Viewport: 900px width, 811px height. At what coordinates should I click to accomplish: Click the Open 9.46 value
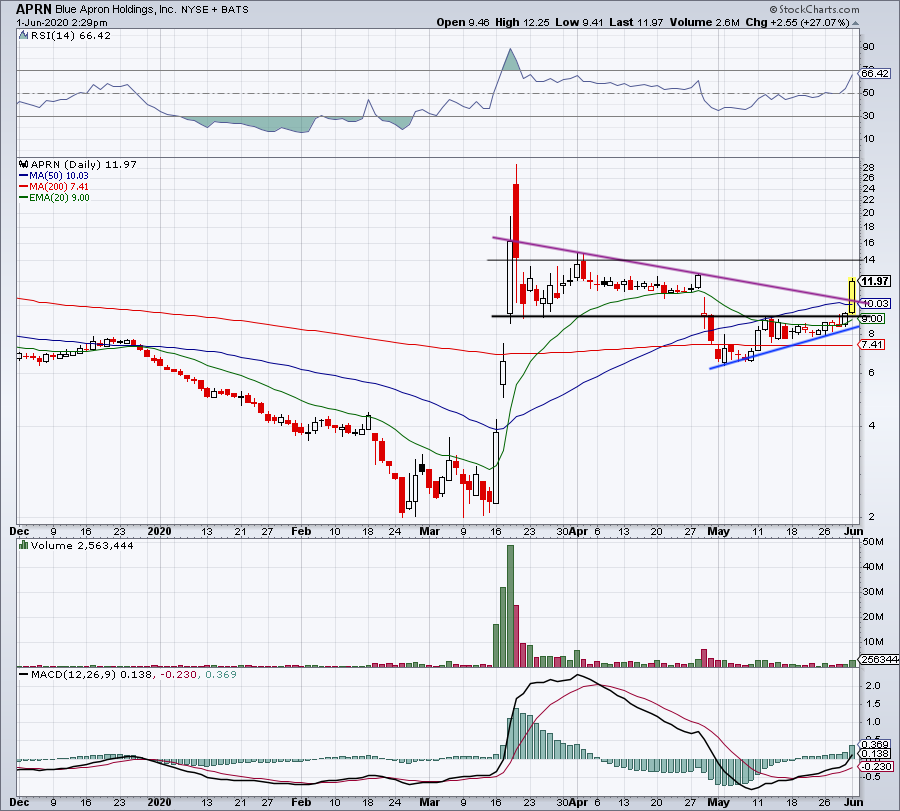coord(463,22)
